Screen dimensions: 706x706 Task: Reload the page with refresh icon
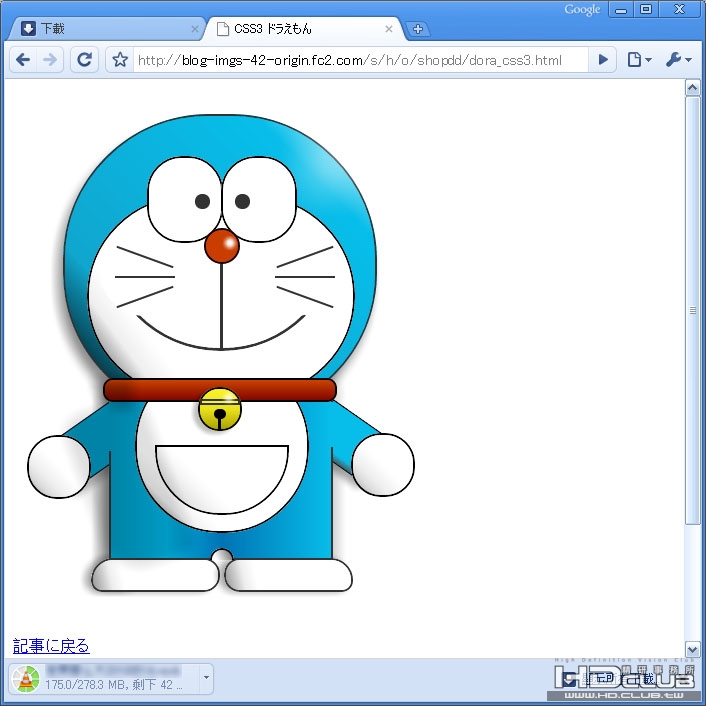click(84, 59)
